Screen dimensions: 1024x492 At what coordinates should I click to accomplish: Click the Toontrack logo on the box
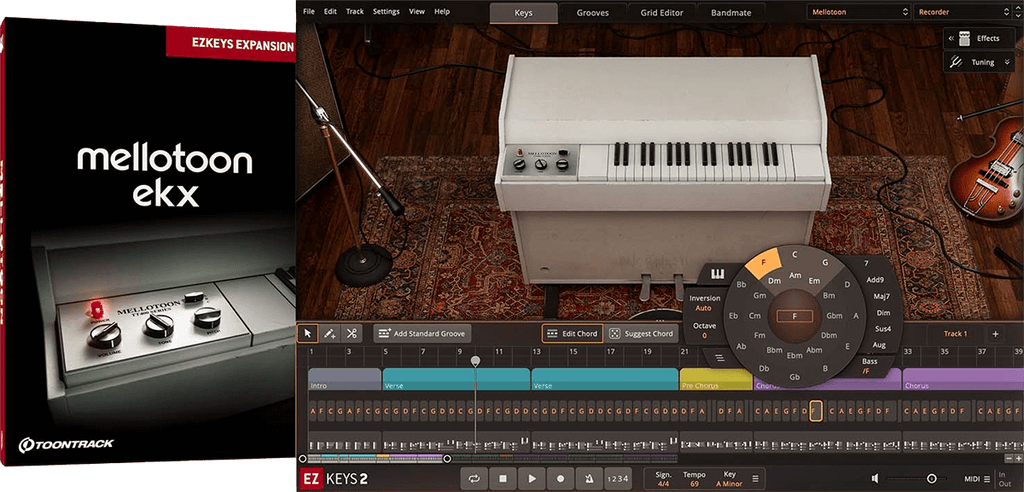pyautogui.click(x=65, y=444)
